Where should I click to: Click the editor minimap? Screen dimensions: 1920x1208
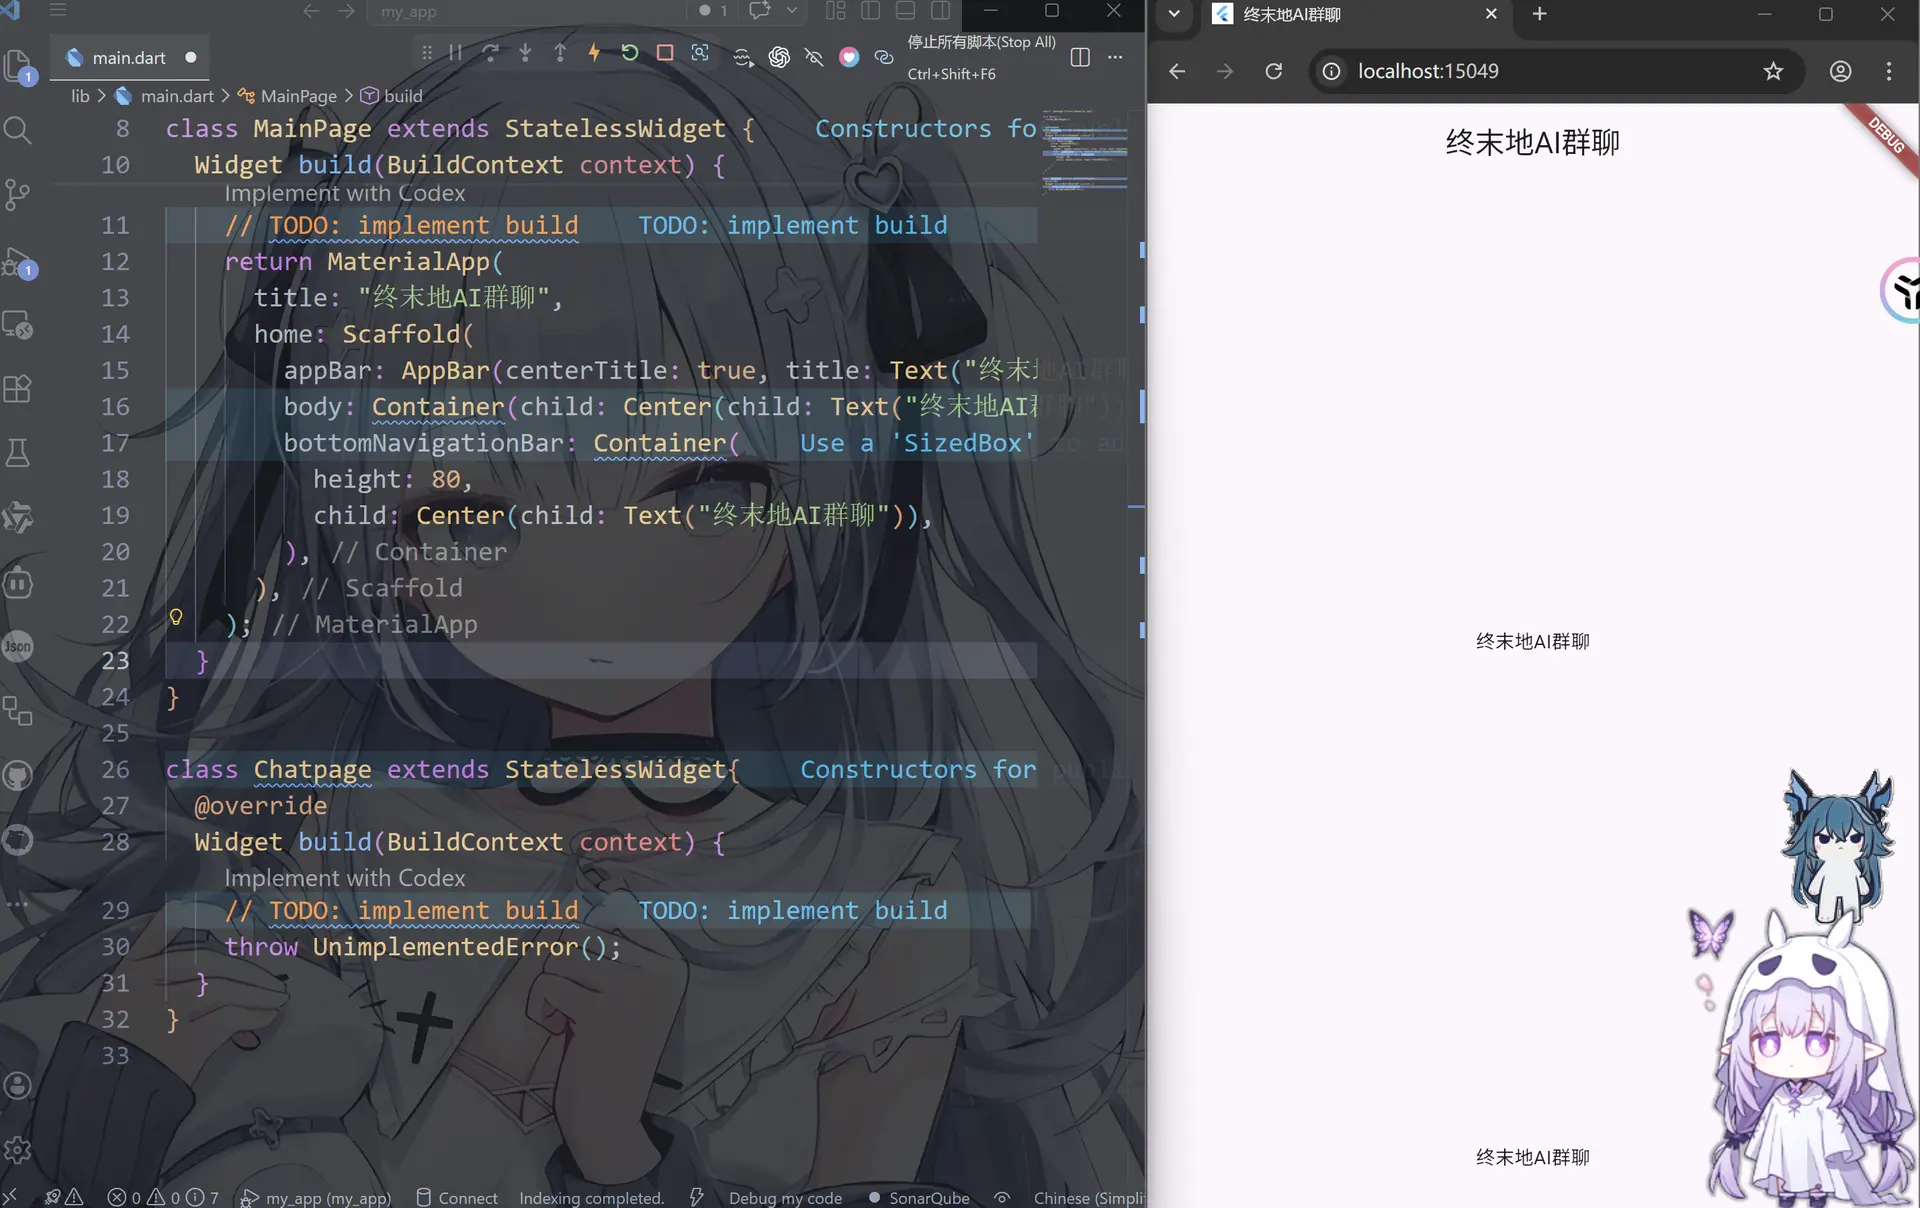[x=1085, y=150]
